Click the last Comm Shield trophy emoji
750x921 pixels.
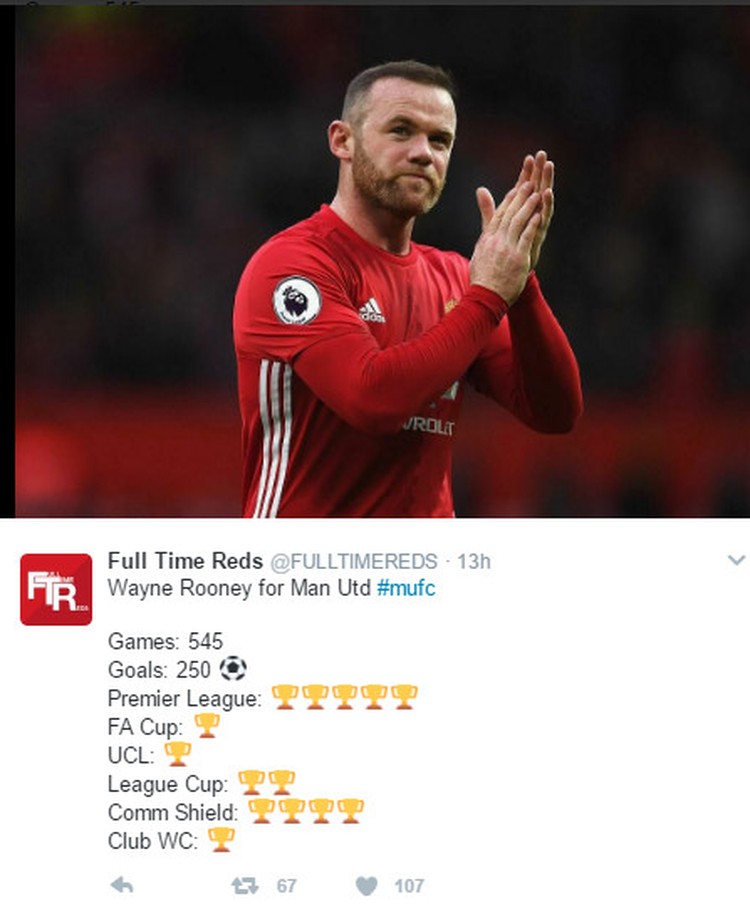click(x=351, y=811)
